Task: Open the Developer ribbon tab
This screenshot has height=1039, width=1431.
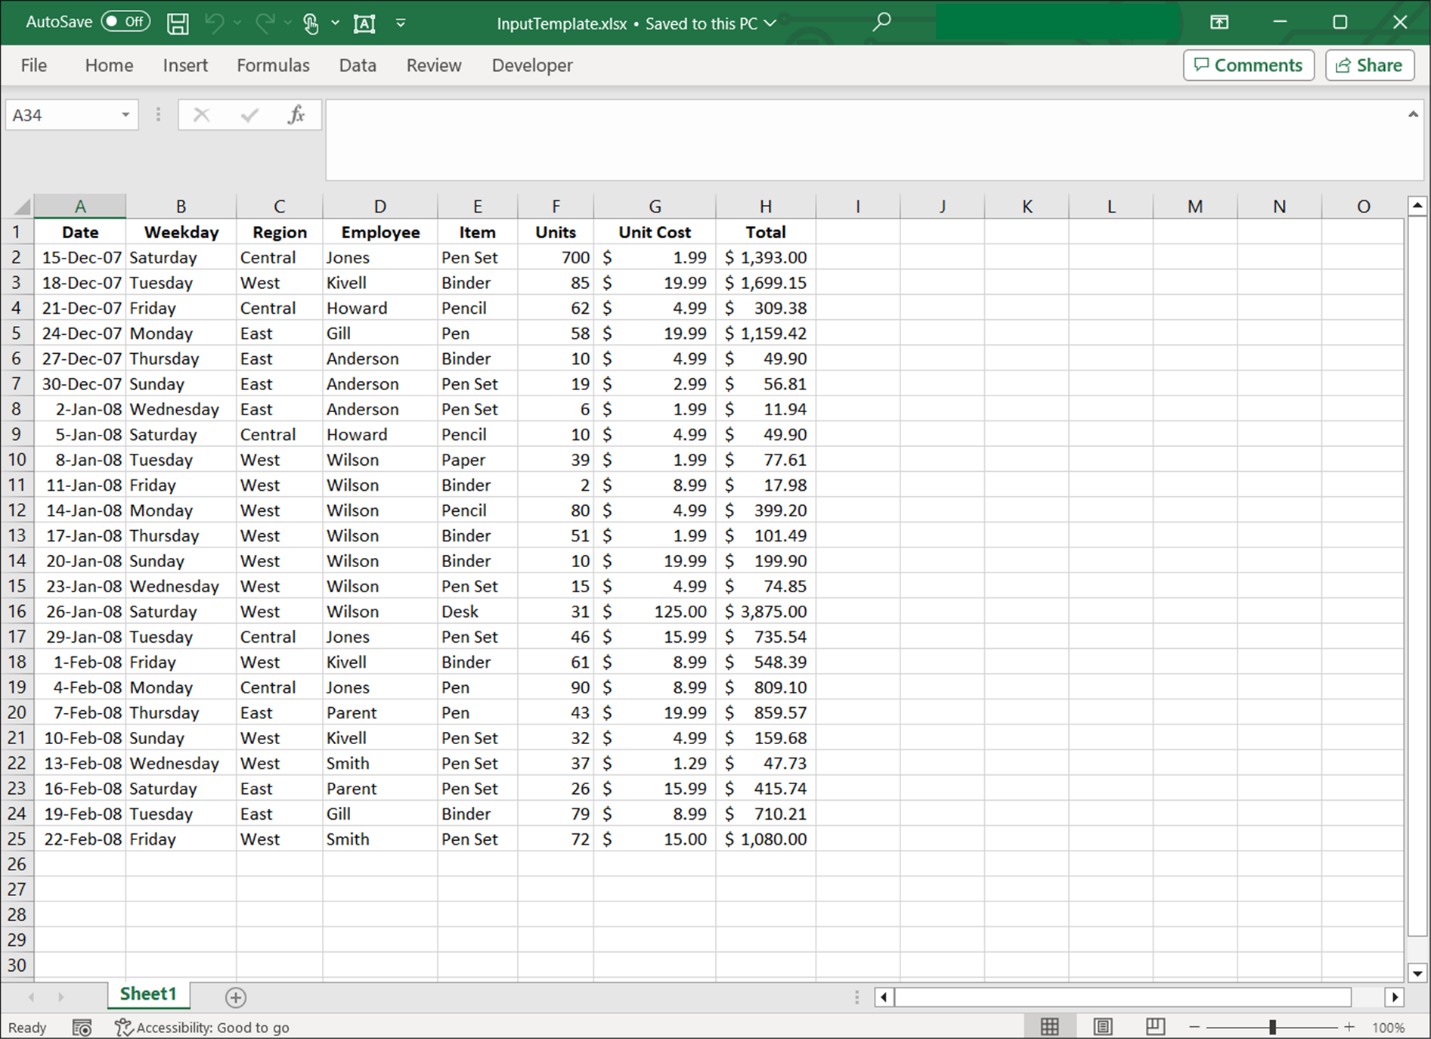Action: pos(532,65)
